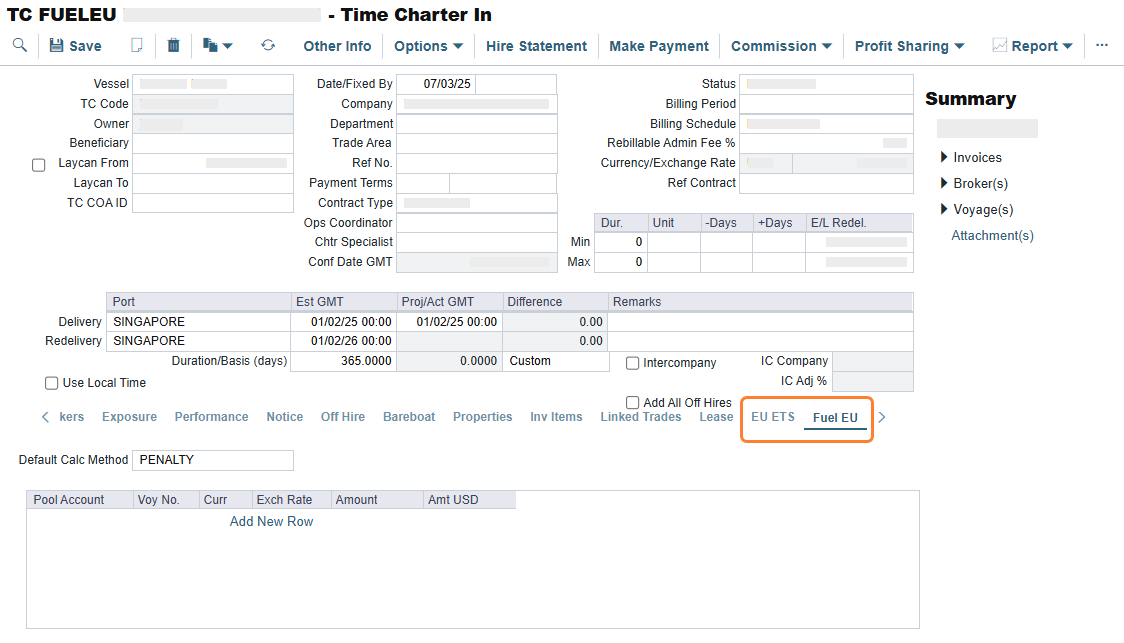Image resolution: width=1124 pixels, height=643 pixels.
Task: Click the Default Calc Method field
Action: click(212, 460)
